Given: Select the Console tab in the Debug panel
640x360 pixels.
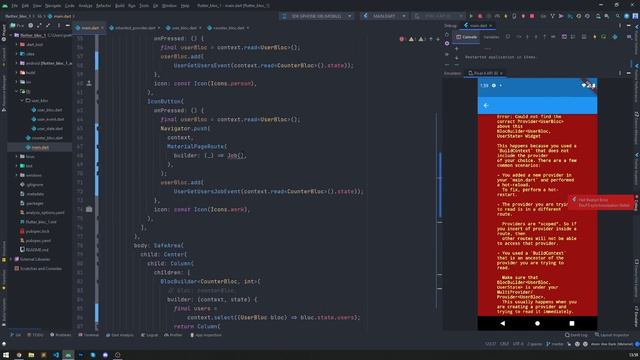Looking at the screenshot, I should point(467,37).
